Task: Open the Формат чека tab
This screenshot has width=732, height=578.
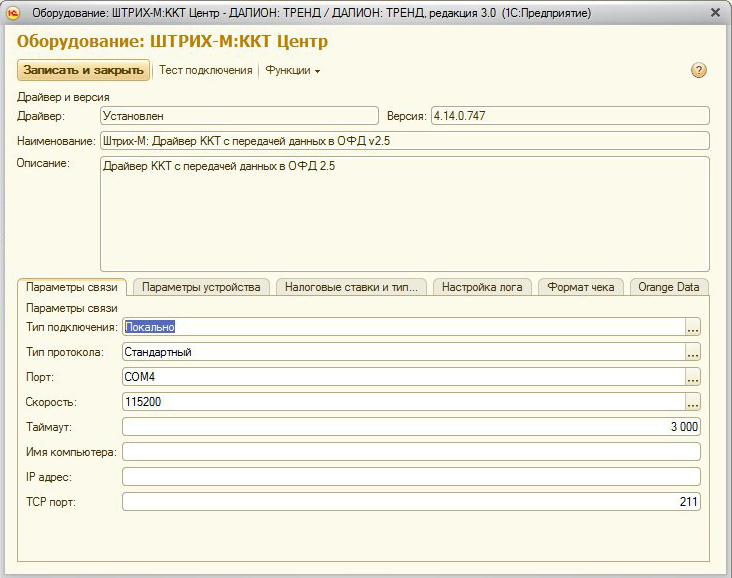Action: (581, 287)
